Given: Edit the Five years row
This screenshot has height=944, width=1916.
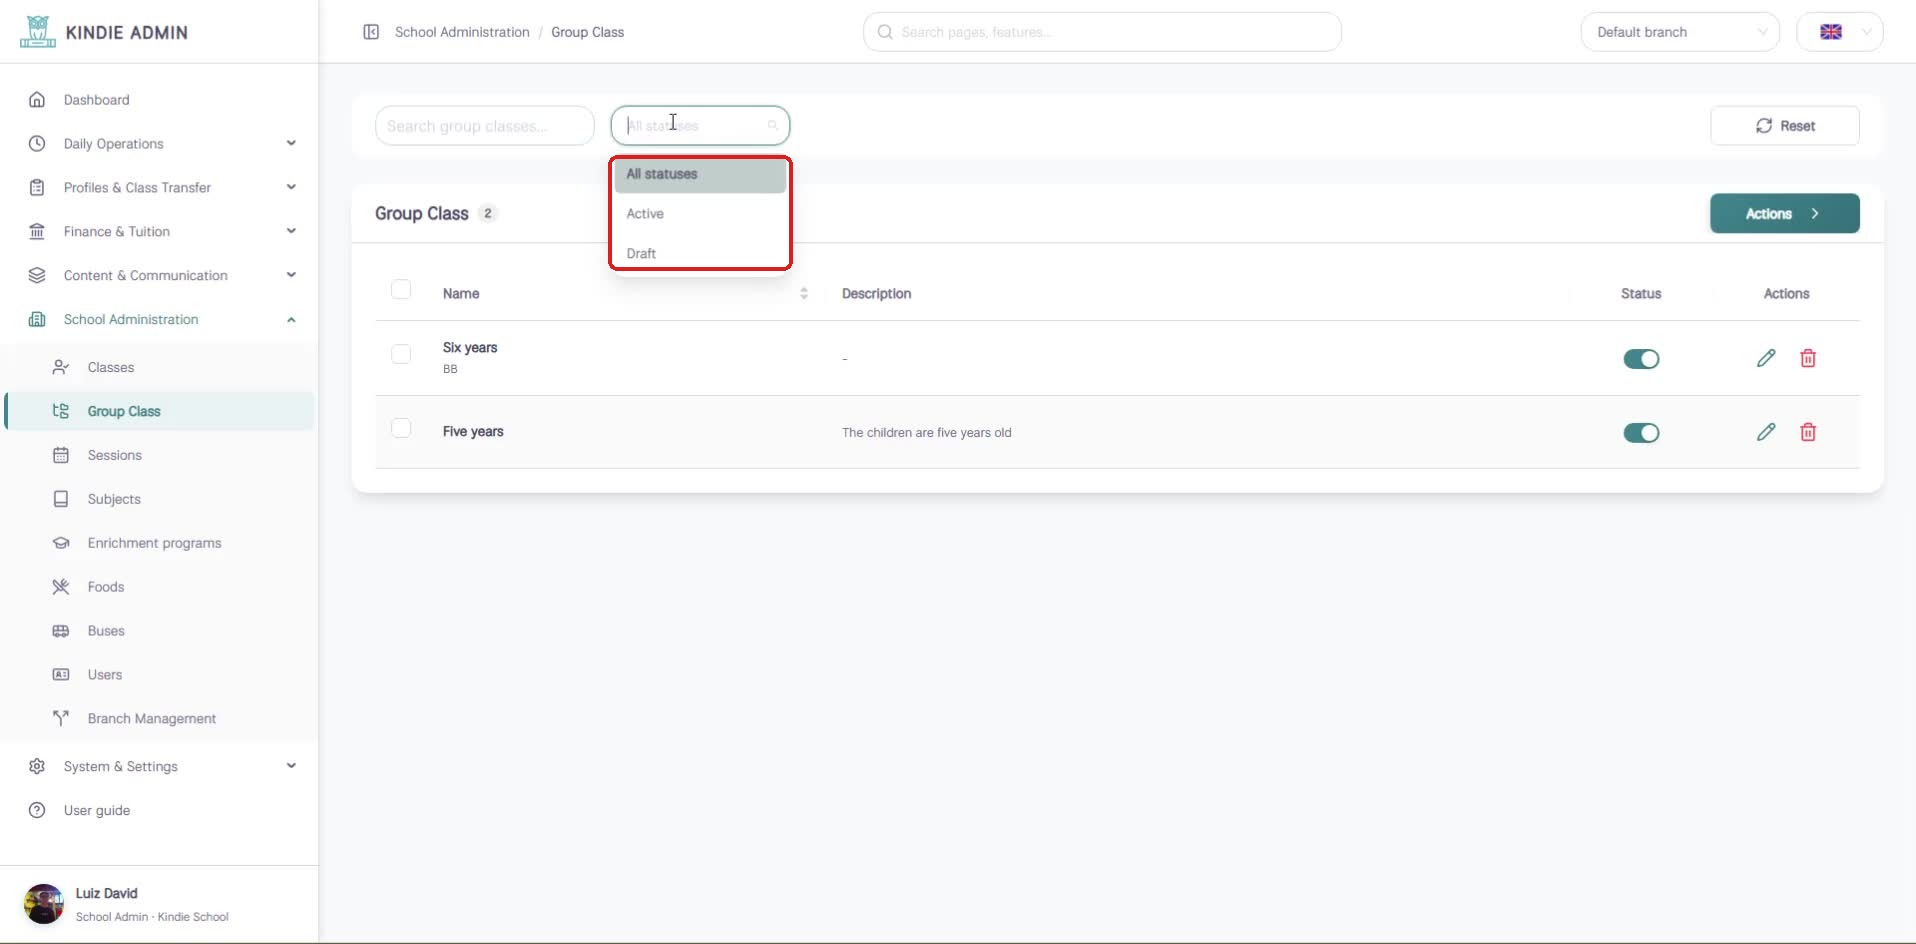Looking at the screenshot, I should 1766,432.
